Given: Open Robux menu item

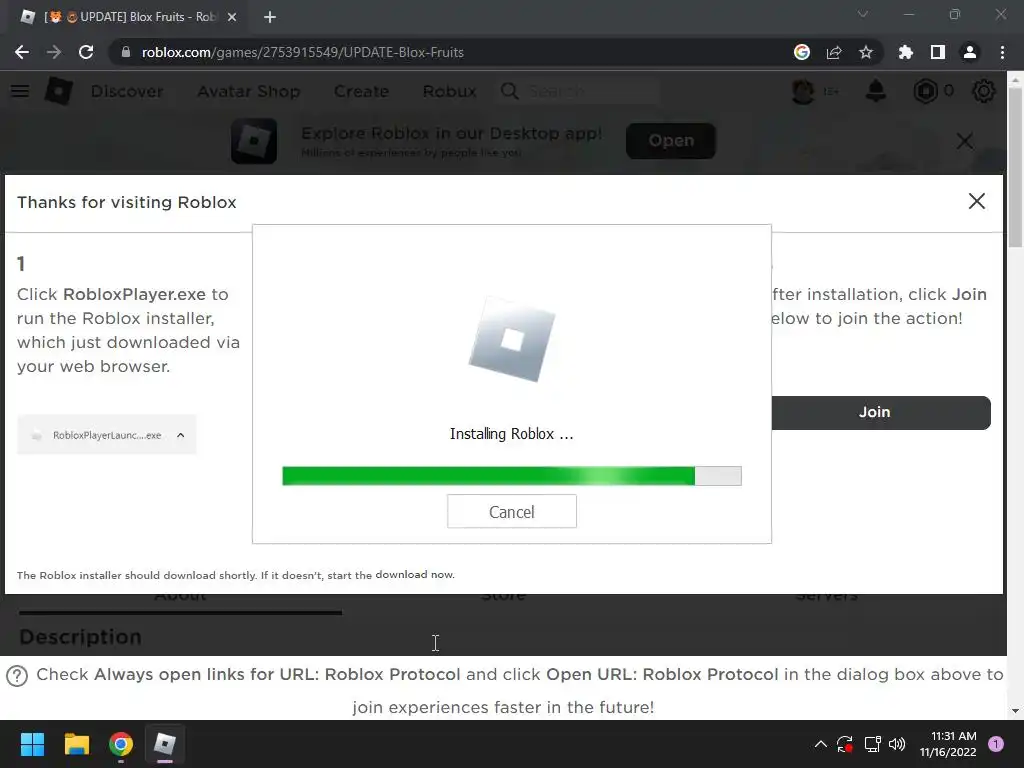Looking at the screenshot, I should click(x=449, y=91).
